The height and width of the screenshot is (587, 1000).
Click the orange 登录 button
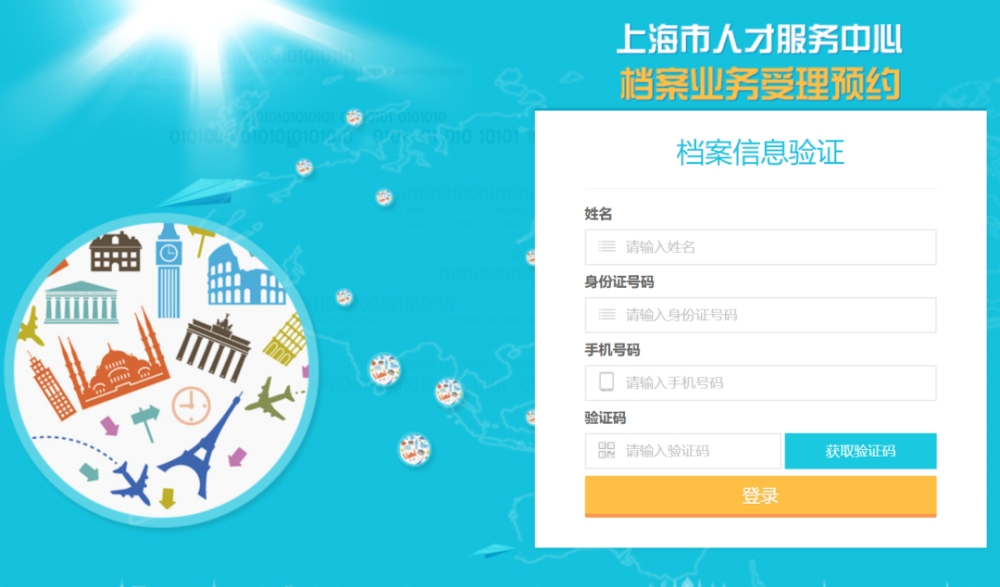pos(760,496)
